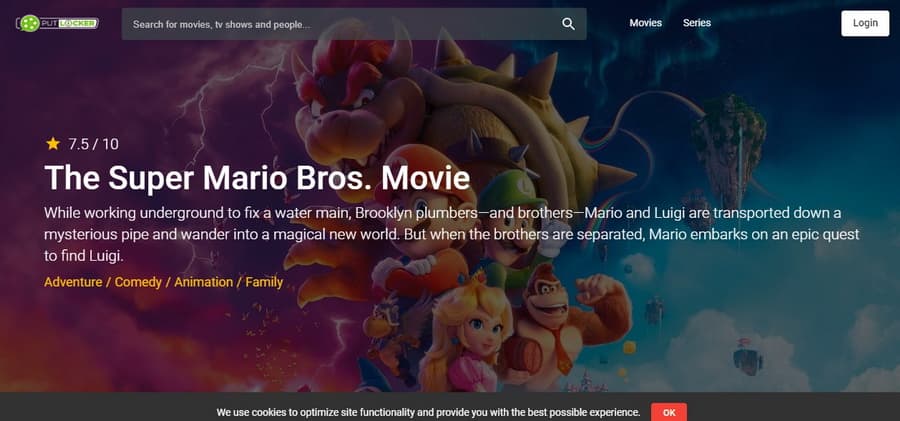
Task: Accept cookies with the OK button
Action: pos(669,412)
